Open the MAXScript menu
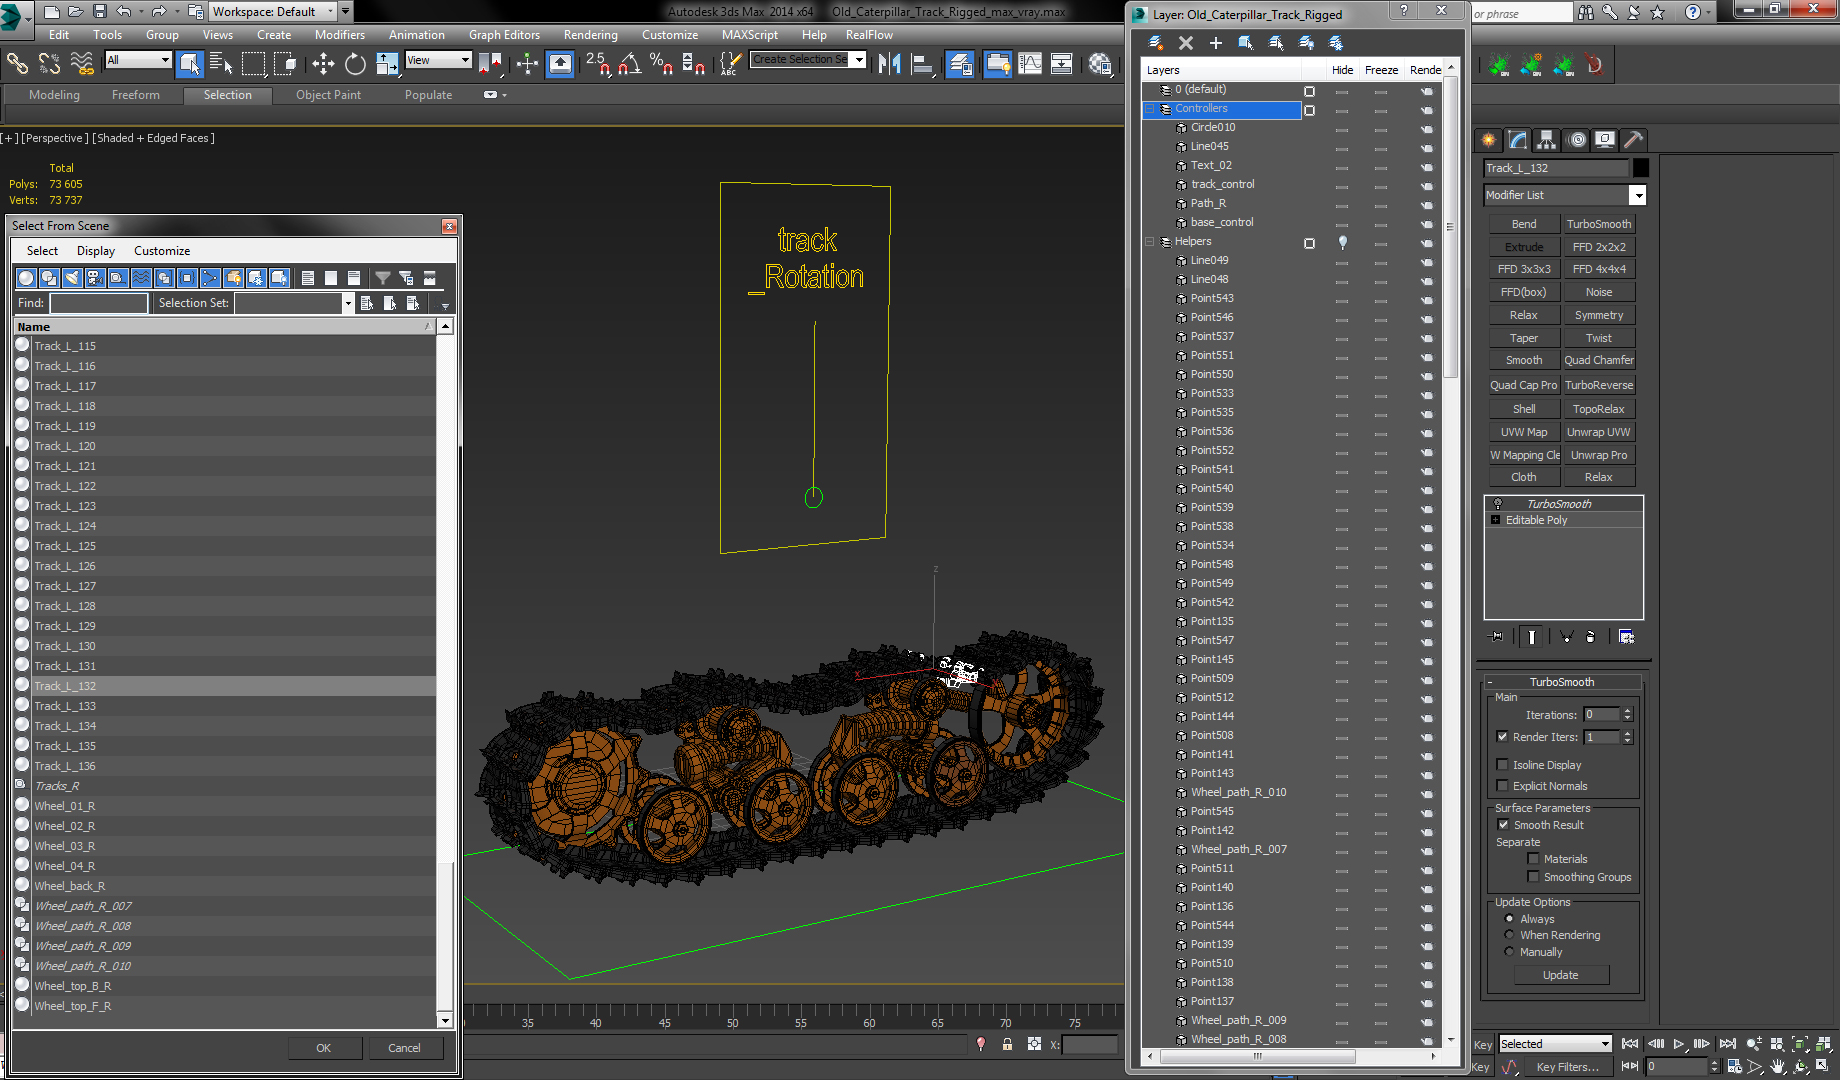 749,35
